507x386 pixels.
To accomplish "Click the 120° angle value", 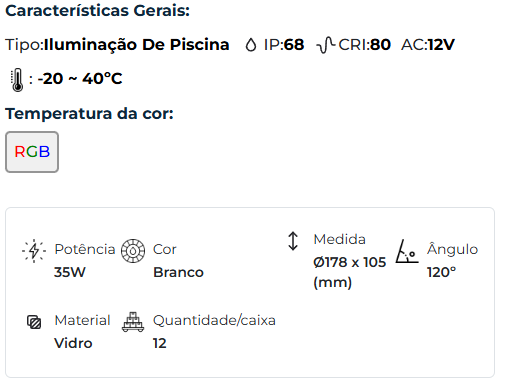I will [x=441, y=272].
